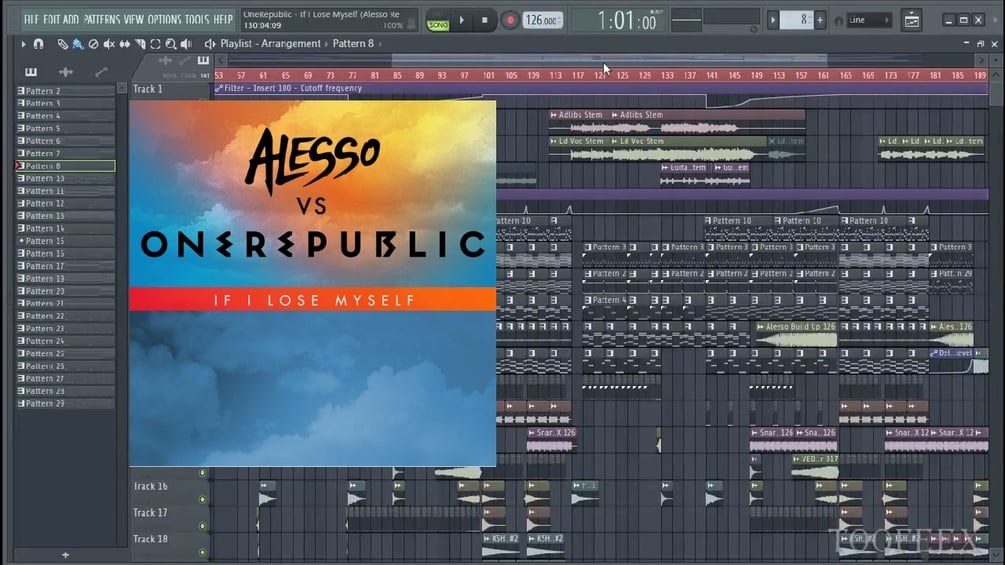
Task: Open the VIEW menu
Action: pos(134,20)
